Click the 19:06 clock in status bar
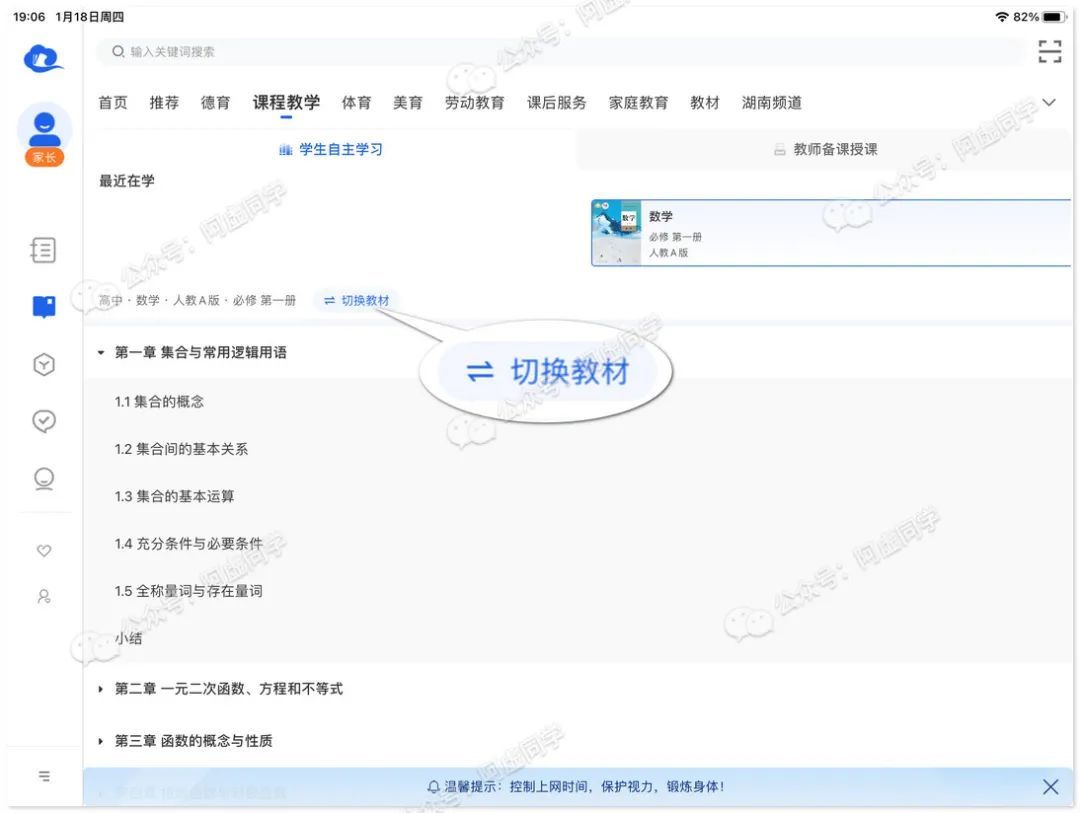The height and width of the screenshot is (813, 1080). pos(29,17)
